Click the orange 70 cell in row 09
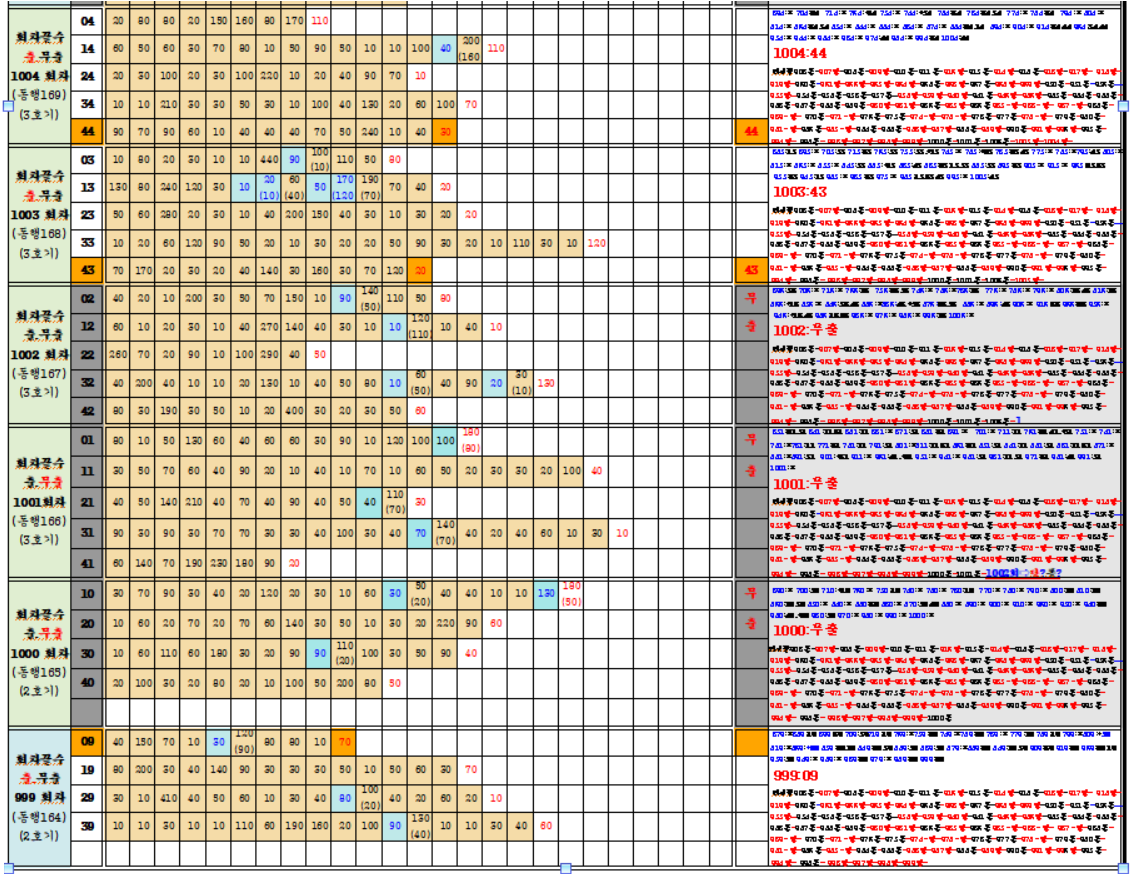1135x875 pixels. pos(344,742)
